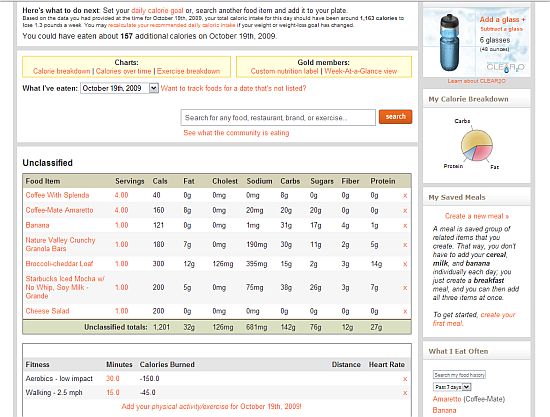Open the Past 7 days dropdown
Screen dimensions: 550x417
coord(452,387)
